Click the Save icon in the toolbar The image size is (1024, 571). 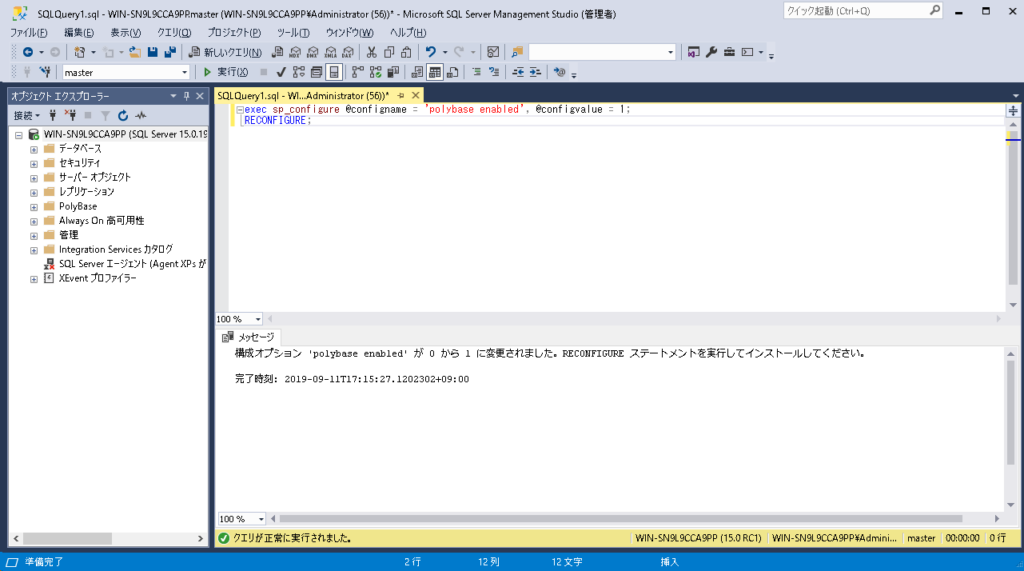(x=153, y=52)
